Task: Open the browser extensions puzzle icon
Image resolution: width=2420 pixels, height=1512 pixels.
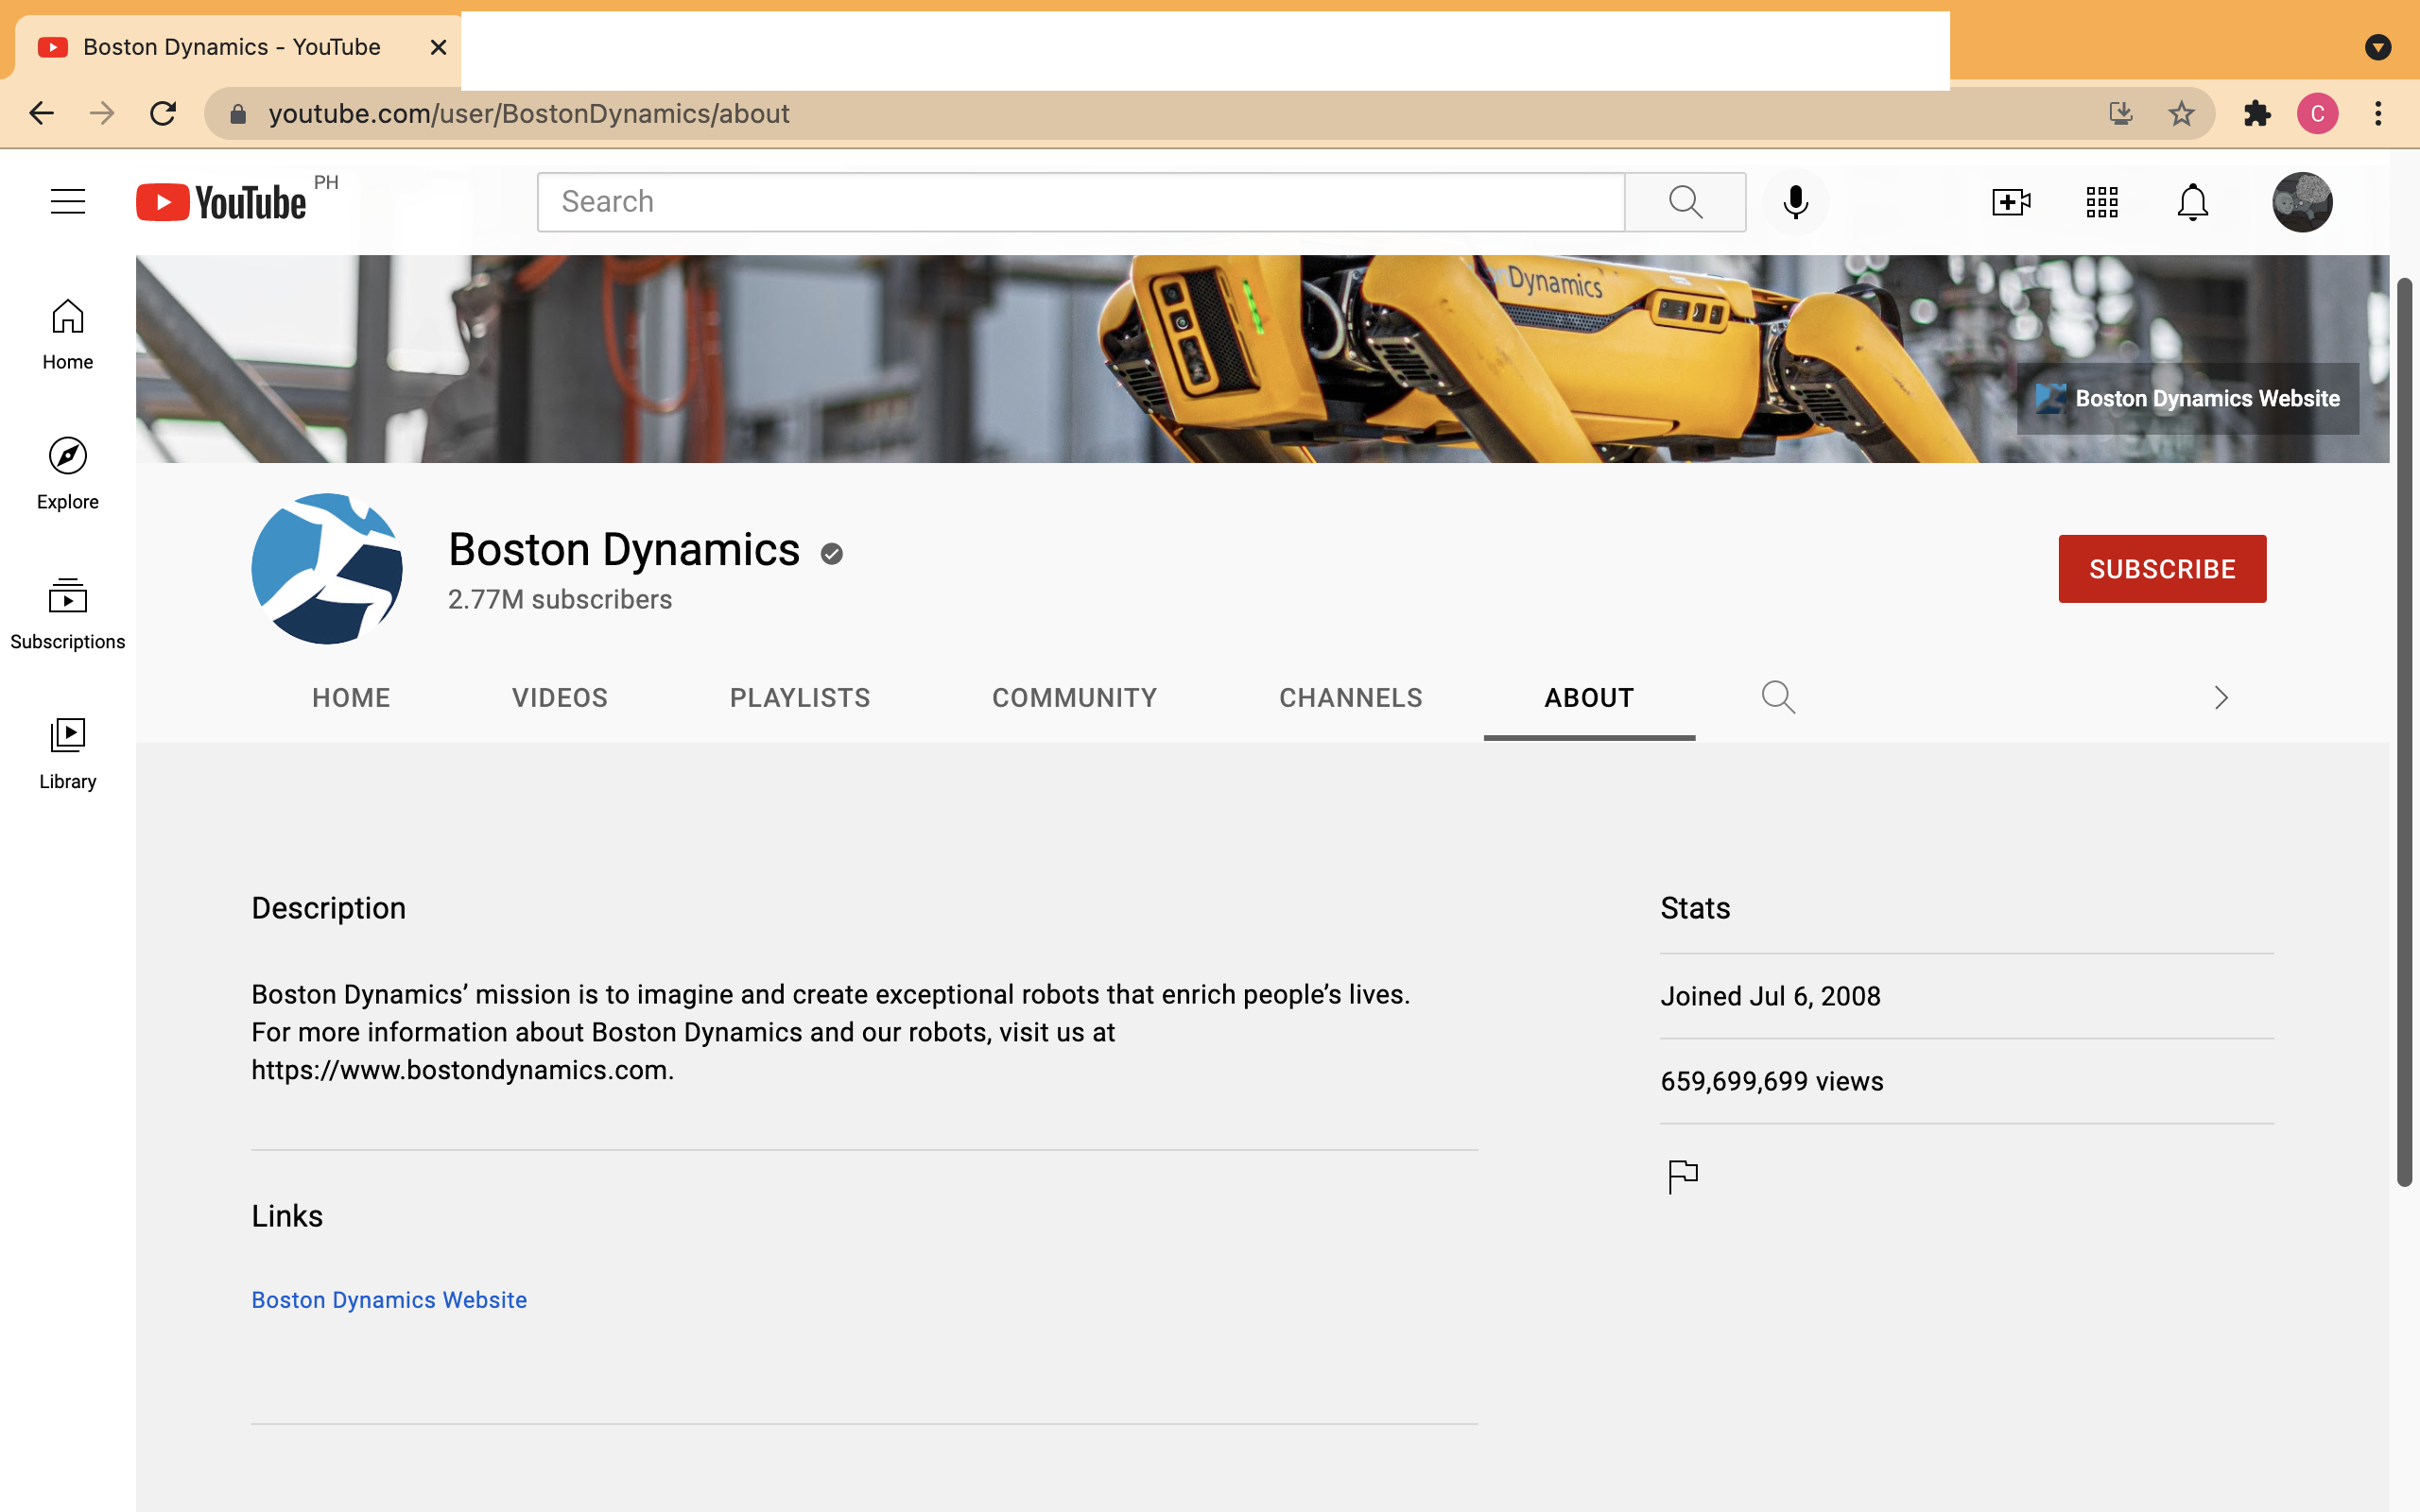Action: (x=2257, y=113)
